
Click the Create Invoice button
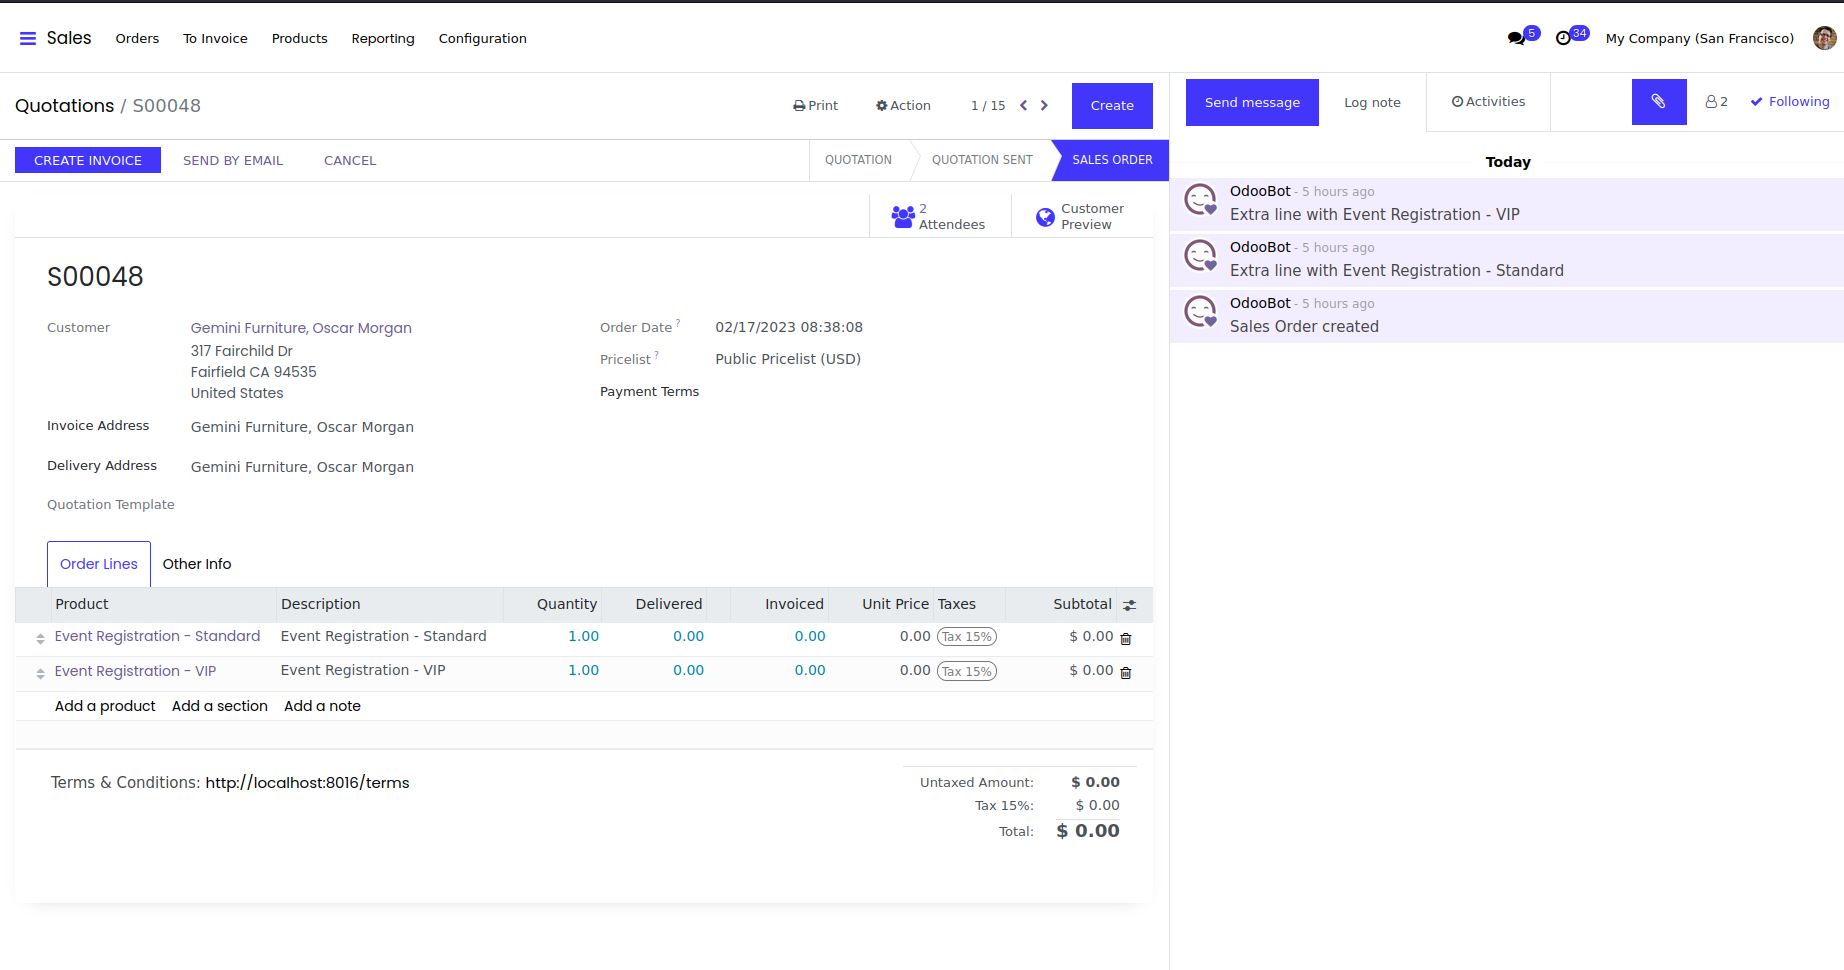pyautogui.click(x=88, y=160)
